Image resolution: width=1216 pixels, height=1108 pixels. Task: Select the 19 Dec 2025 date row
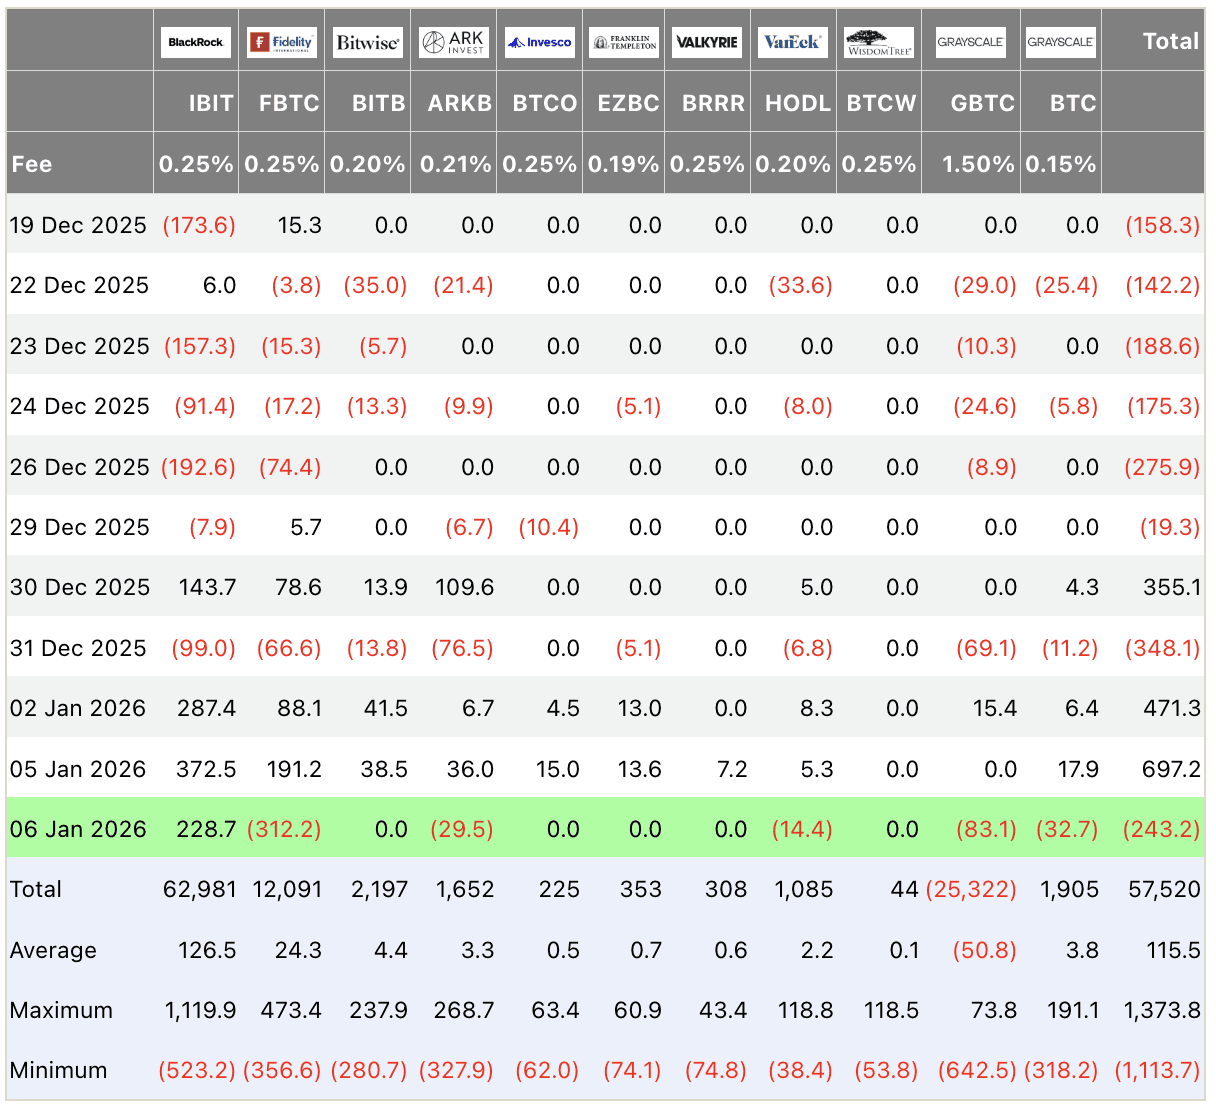606,225
